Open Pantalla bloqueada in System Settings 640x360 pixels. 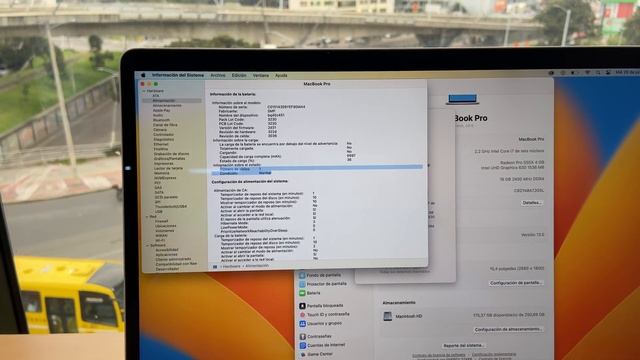point(321,306)
